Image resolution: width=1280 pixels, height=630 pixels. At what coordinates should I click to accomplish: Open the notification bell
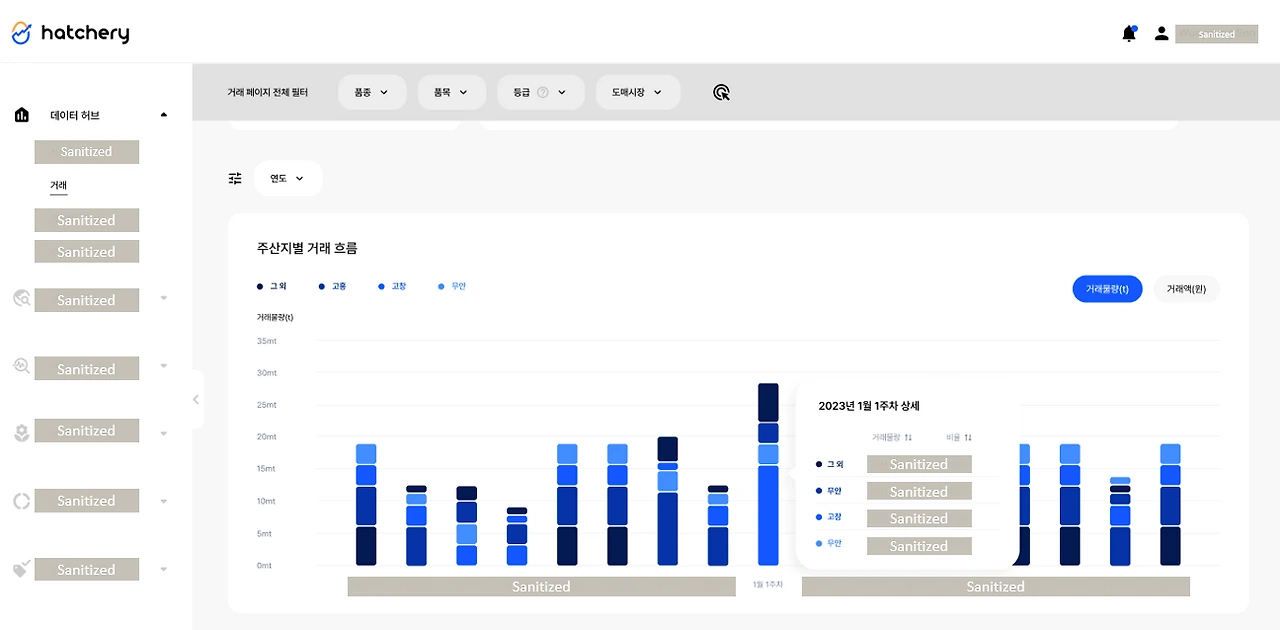pyautogui.click(x=1129, y=34)
